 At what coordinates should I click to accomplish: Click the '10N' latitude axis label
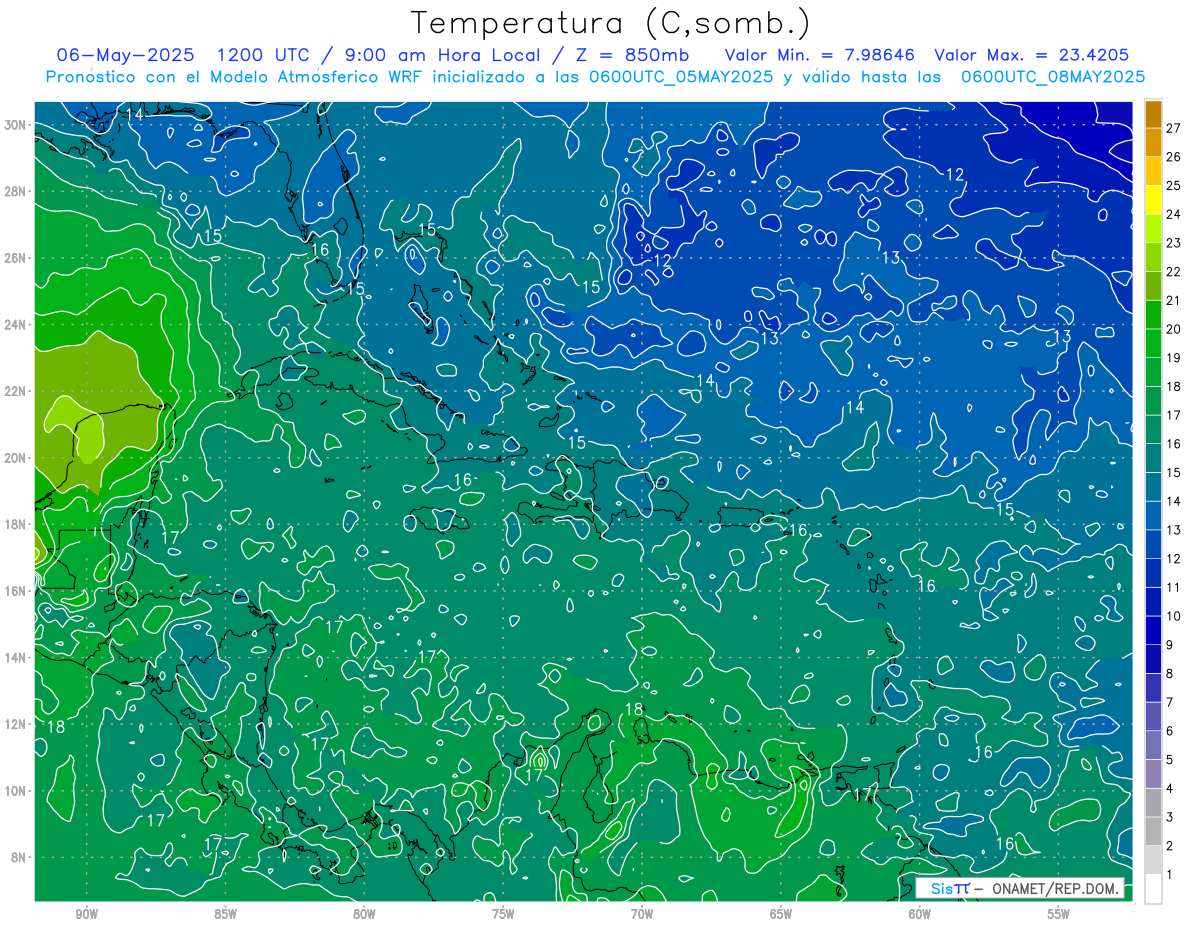(x=15, y=790)
